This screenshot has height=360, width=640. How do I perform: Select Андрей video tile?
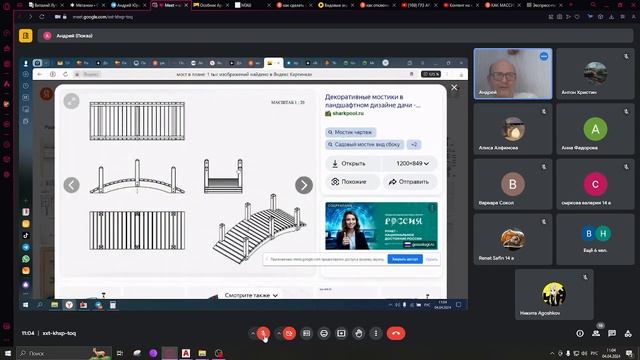coord(513,74)
